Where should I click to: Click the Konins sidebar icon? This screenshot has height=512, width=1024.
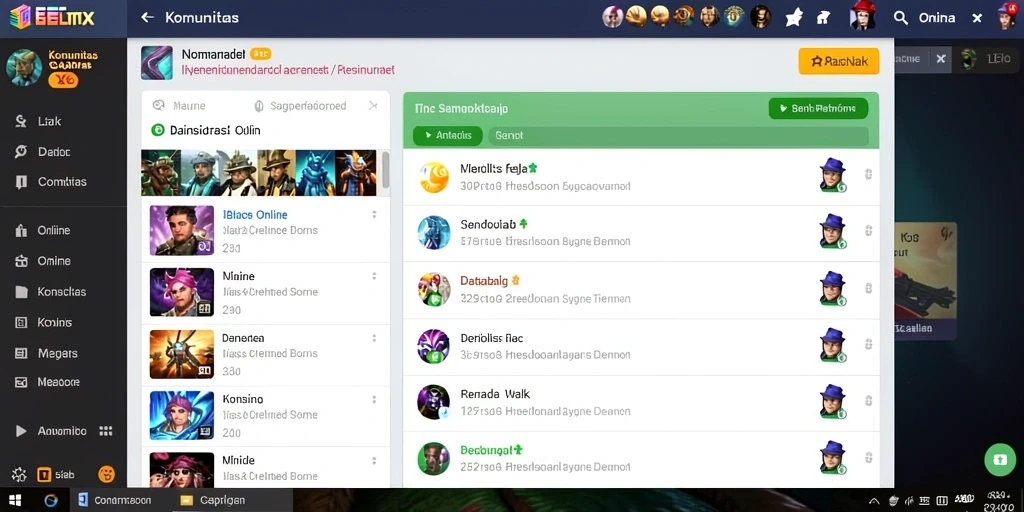pos(21,323)
